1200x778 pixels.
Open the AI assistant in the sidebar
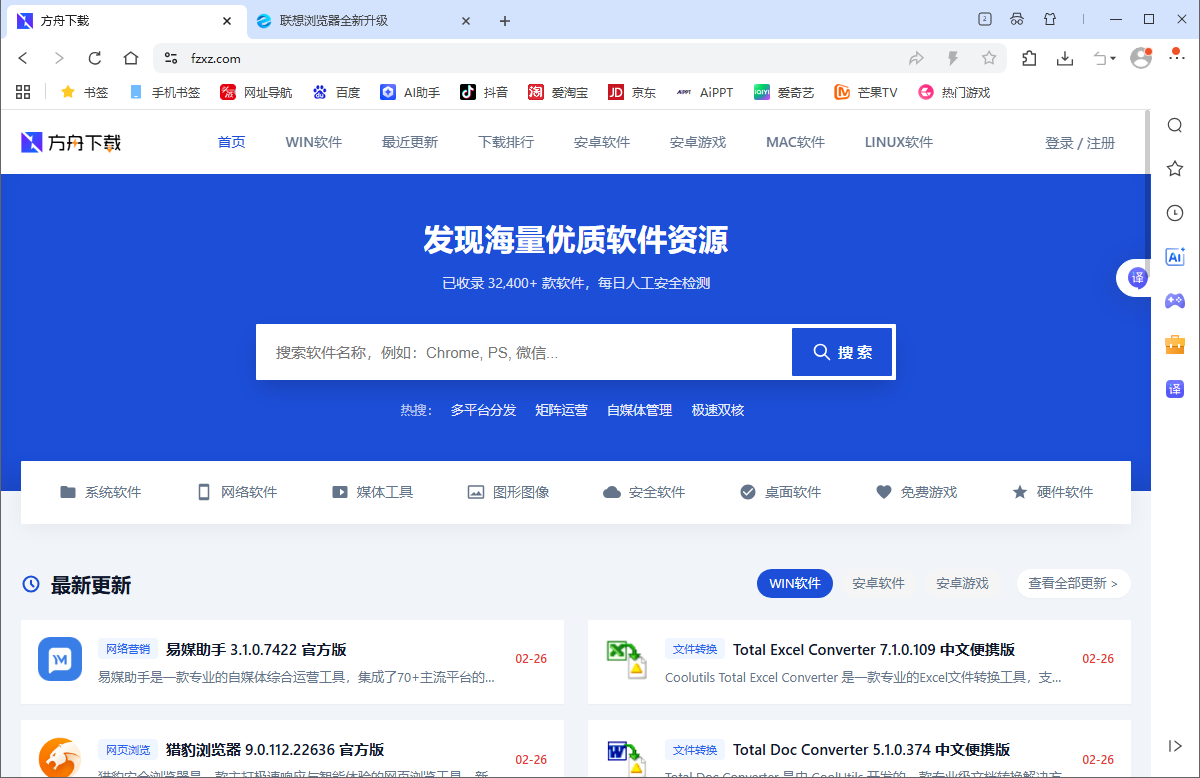[x=1174, y=257]
